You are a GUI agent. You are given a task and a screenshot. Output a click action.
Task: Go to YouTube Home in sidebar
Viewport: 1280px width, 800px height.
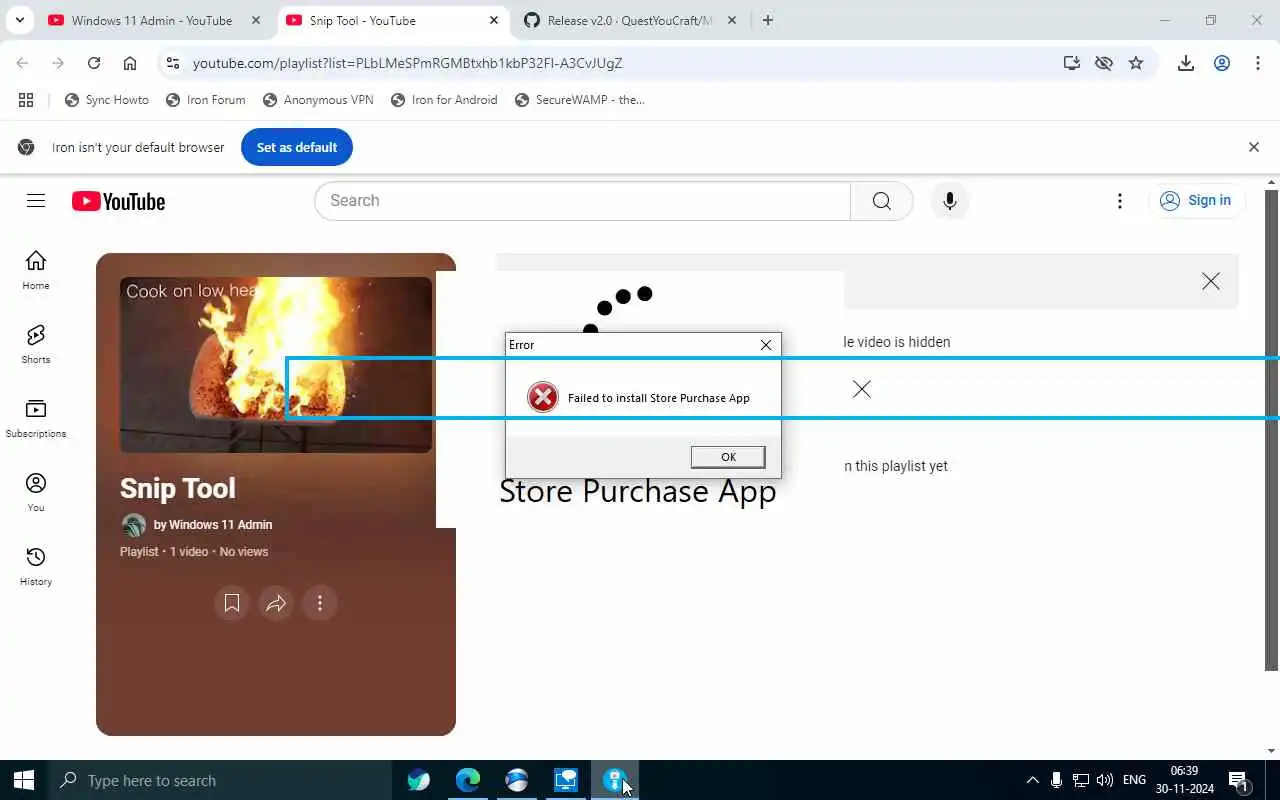(x=36, y=270)
